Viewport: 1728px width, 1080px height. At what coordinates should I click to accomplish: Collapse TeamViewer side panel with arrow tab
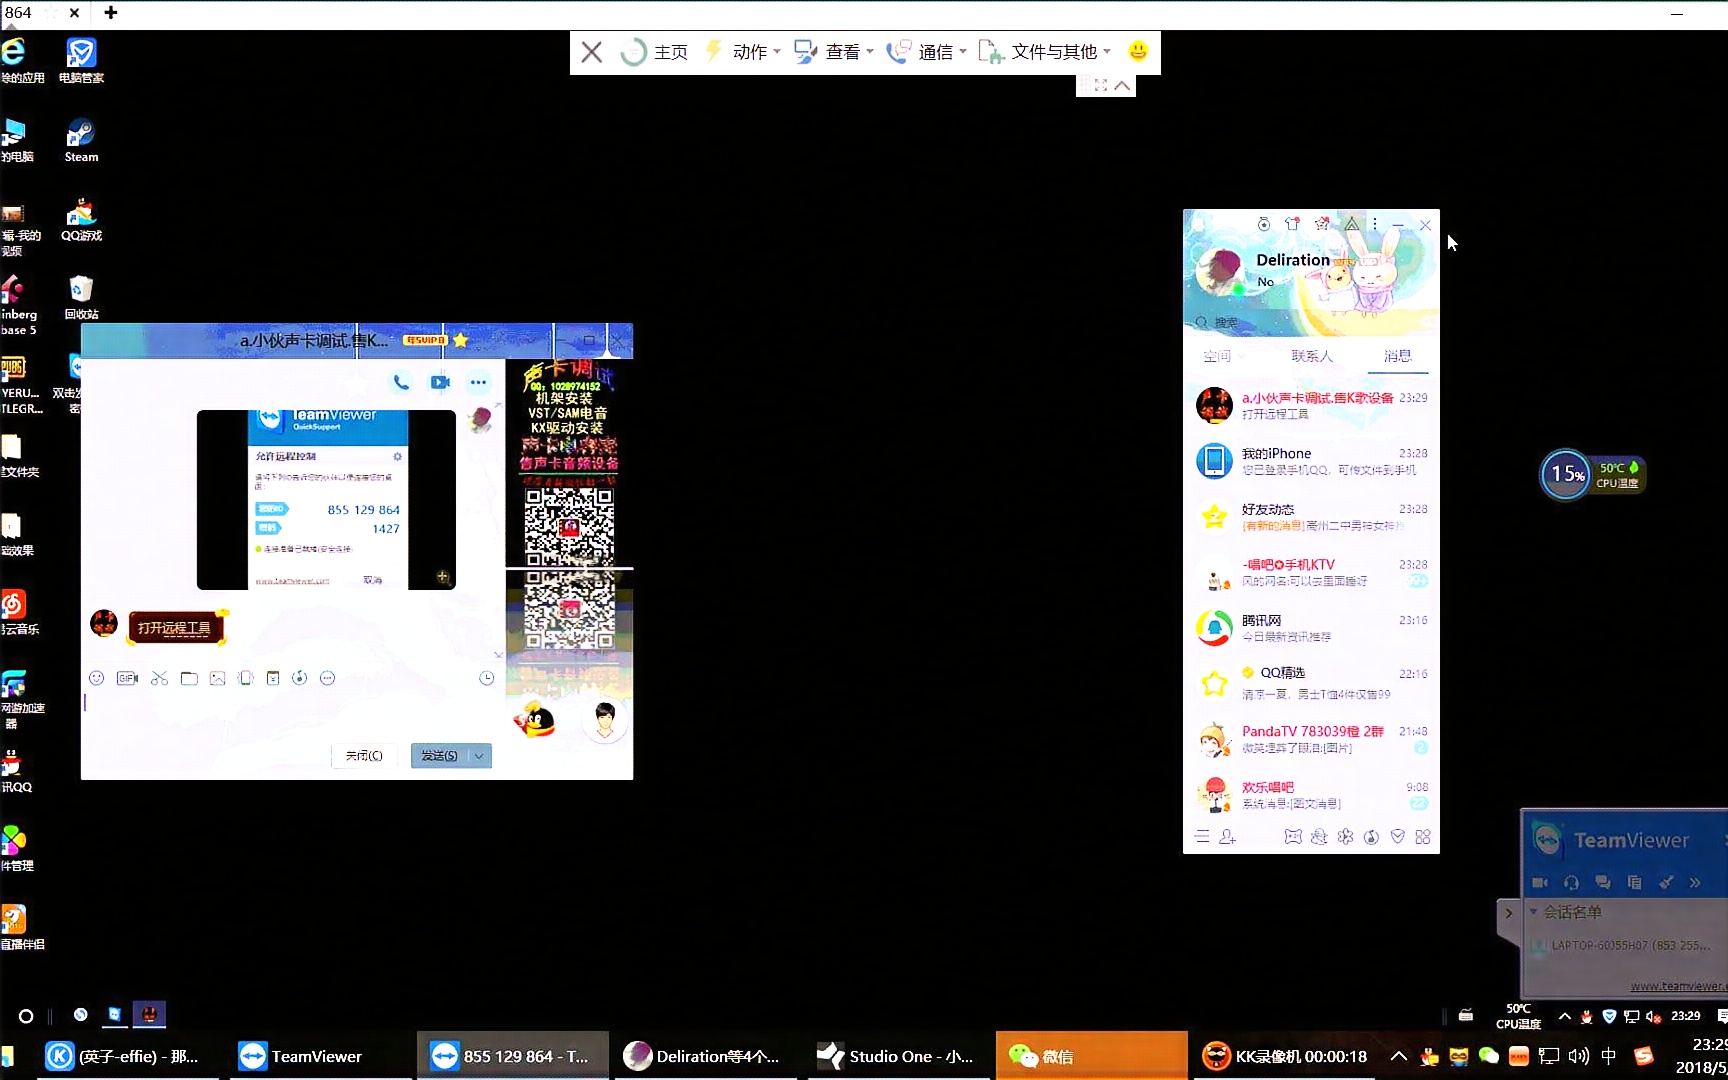pyautogui.click(x=1508, y=913)
